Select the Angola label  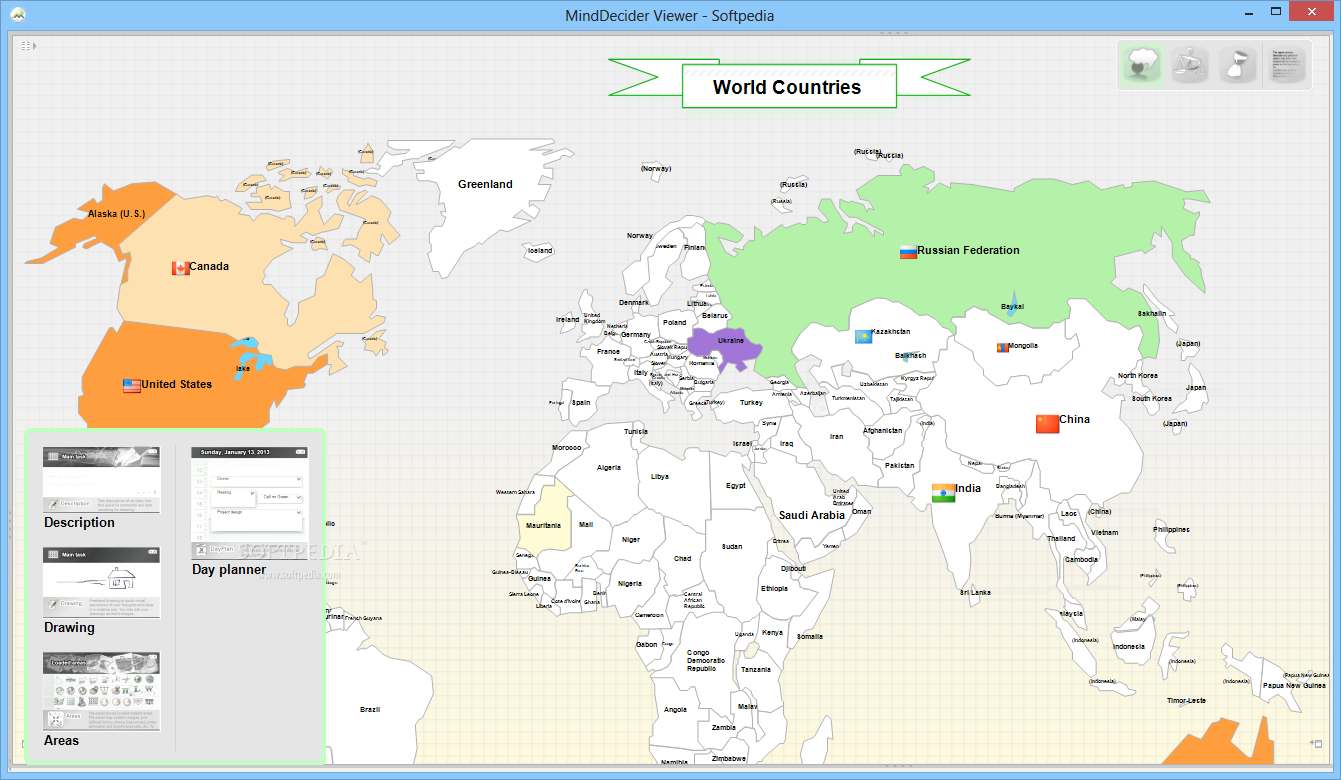[x=675, y=709]
